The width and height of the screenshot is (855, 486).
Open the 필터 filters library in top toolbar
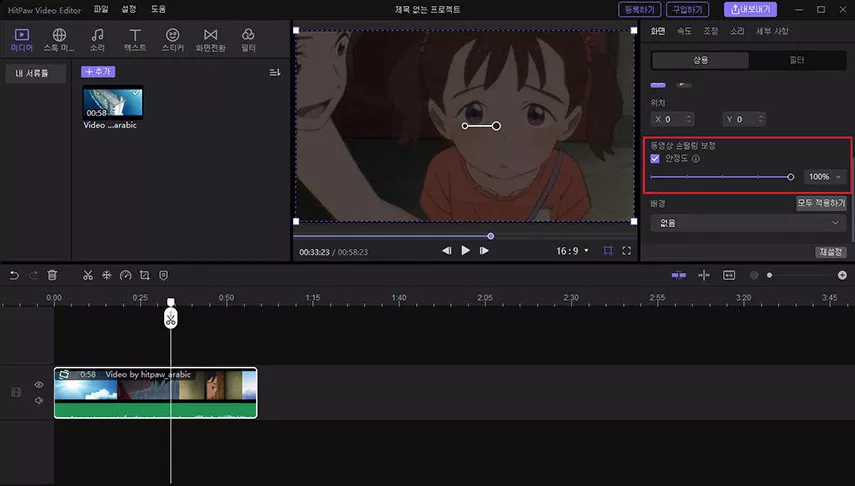248,40
